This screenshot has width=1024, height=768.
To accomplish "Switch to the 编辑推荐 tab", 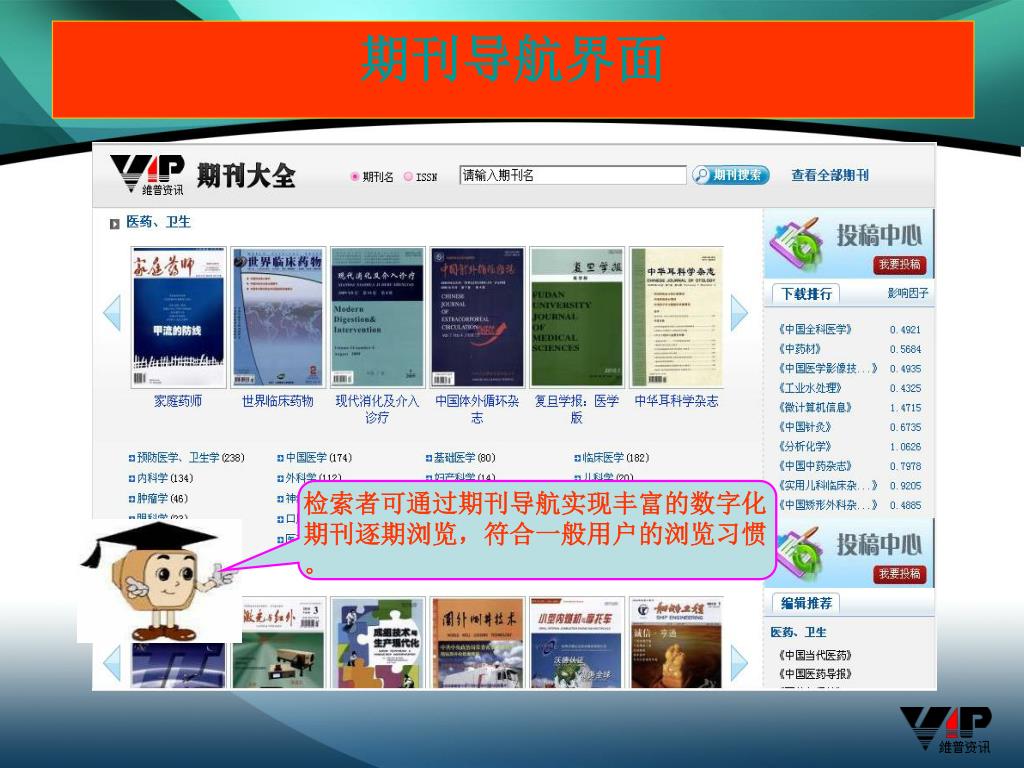I will point(806,603).
